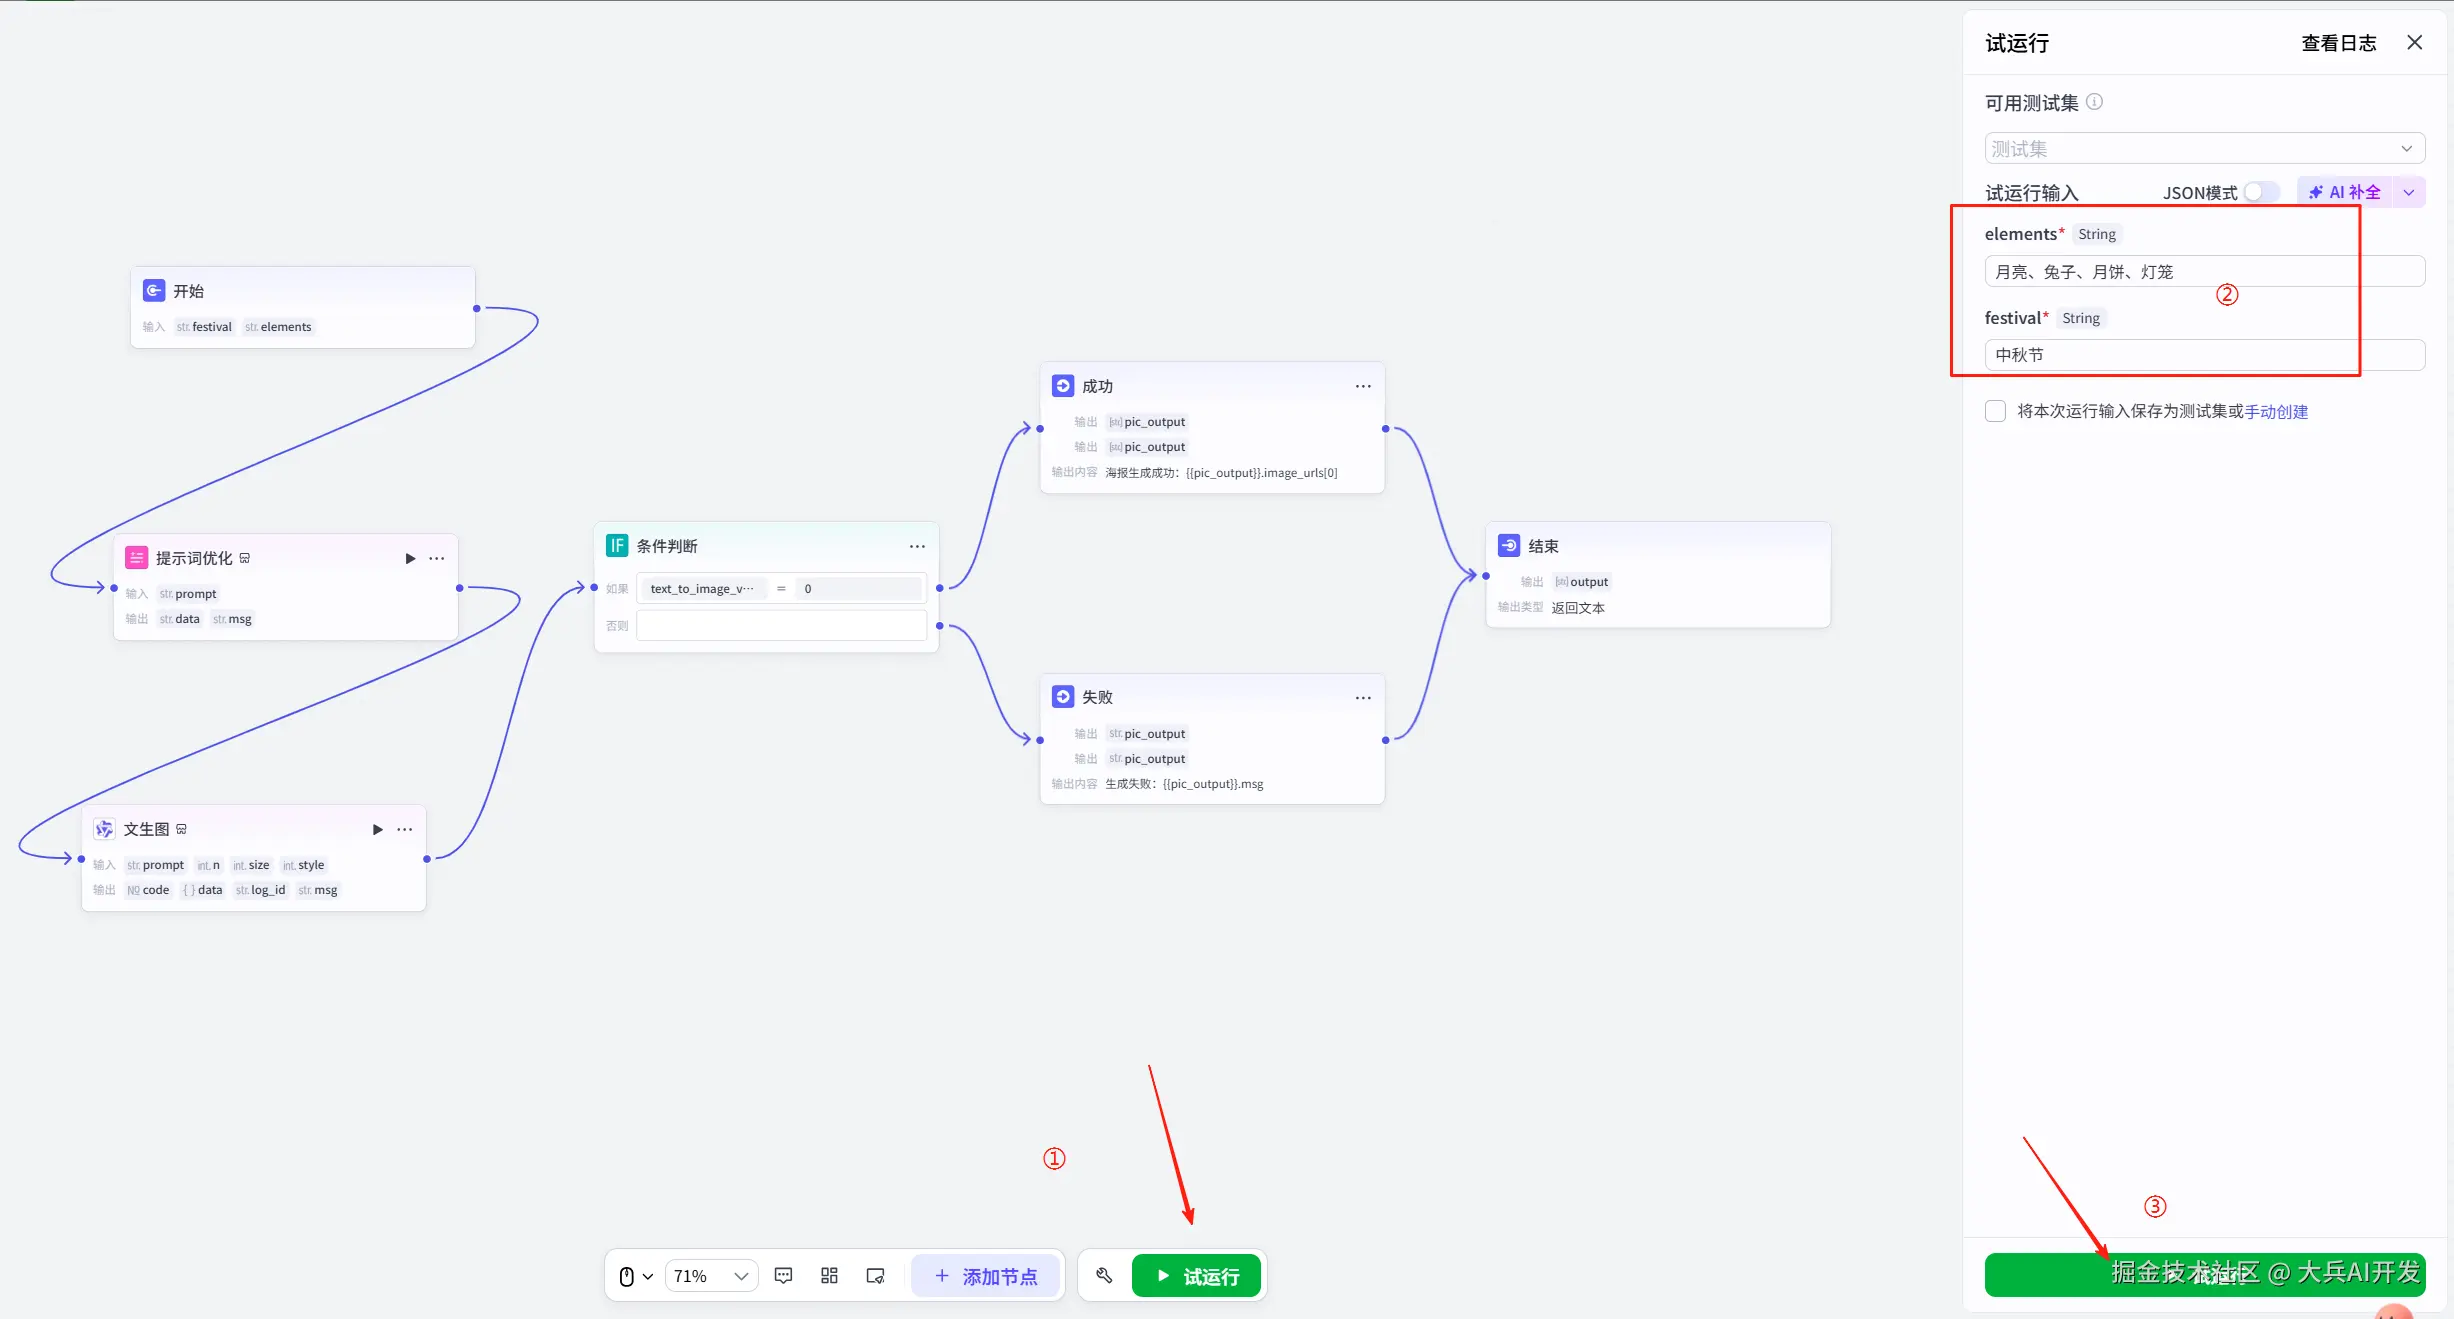Click 查看日志 in the panel header
Viewport: 2454px width, 1319px height.
2338,43
